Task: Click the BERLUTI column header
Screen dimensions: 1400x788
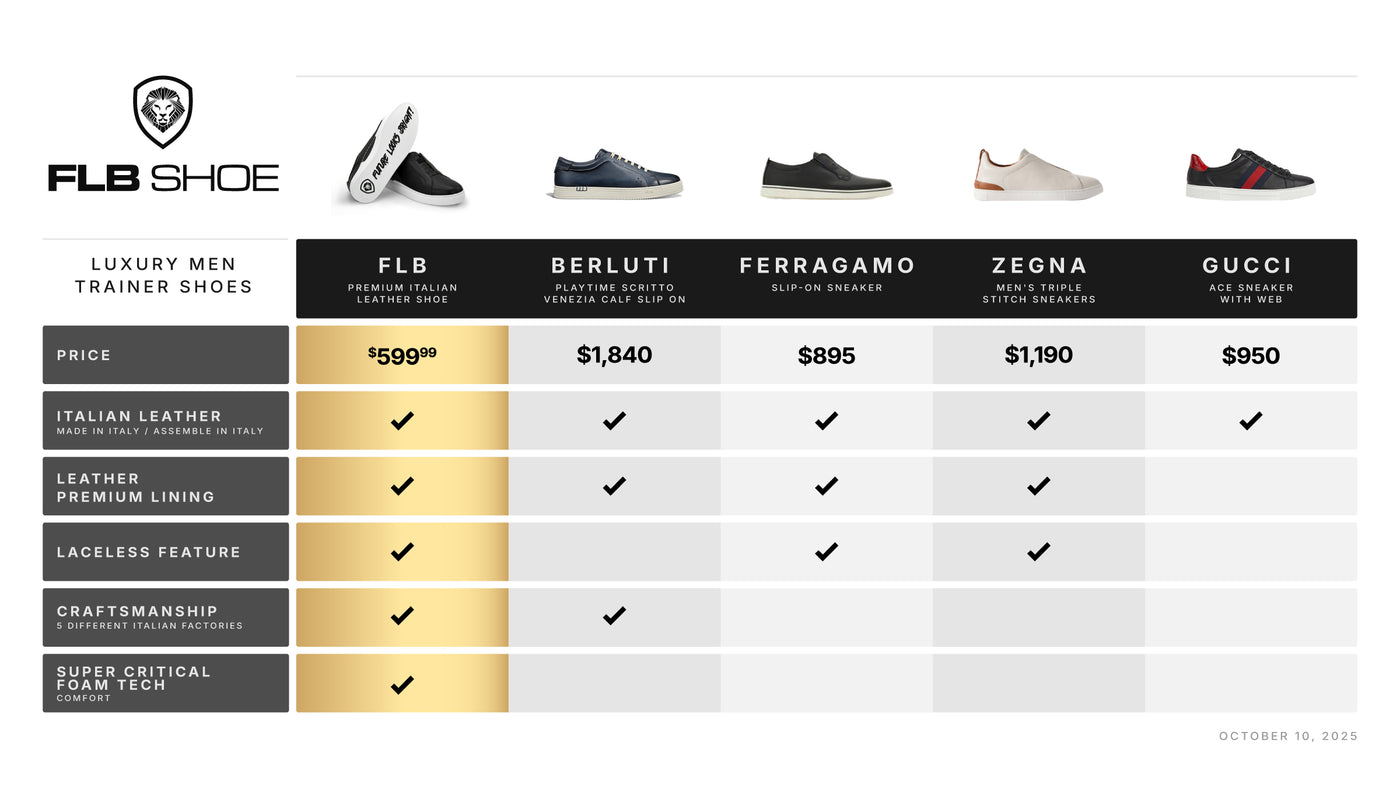Action: (611, 266)
